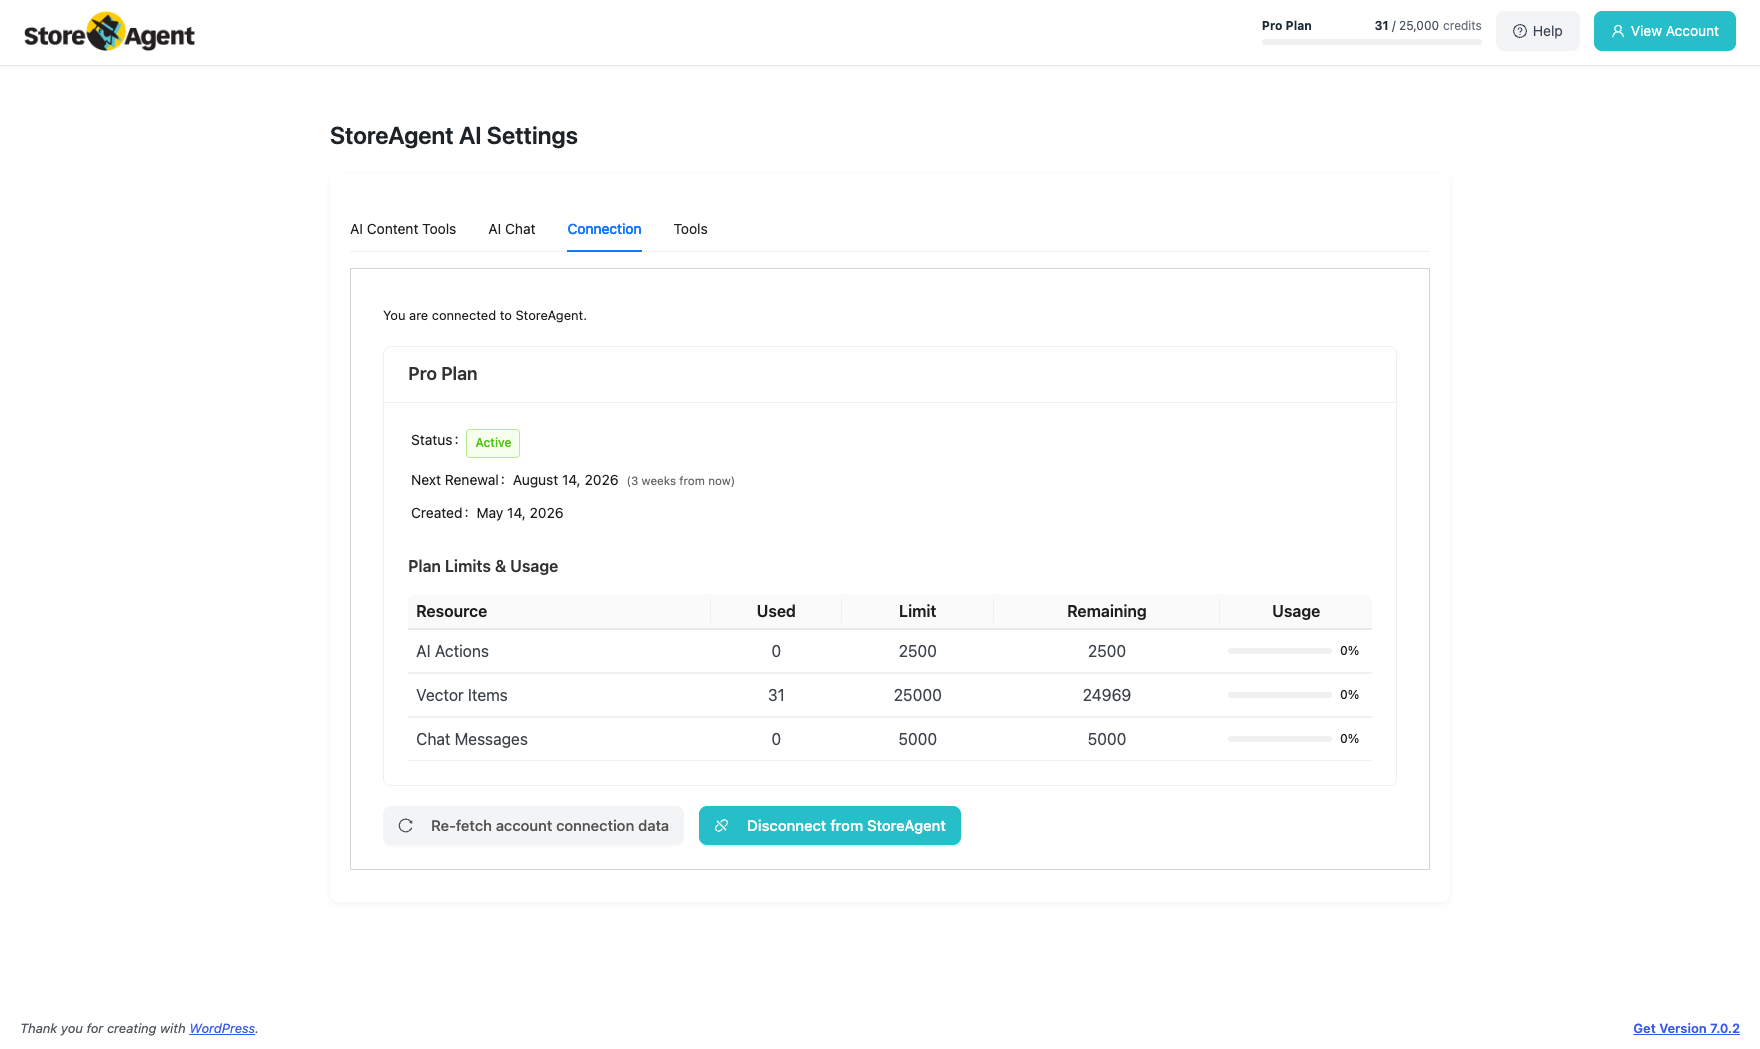Click the Next Renewal label
The height and width of the screenshot is (1049, 1760).
(x=457, y=480)
